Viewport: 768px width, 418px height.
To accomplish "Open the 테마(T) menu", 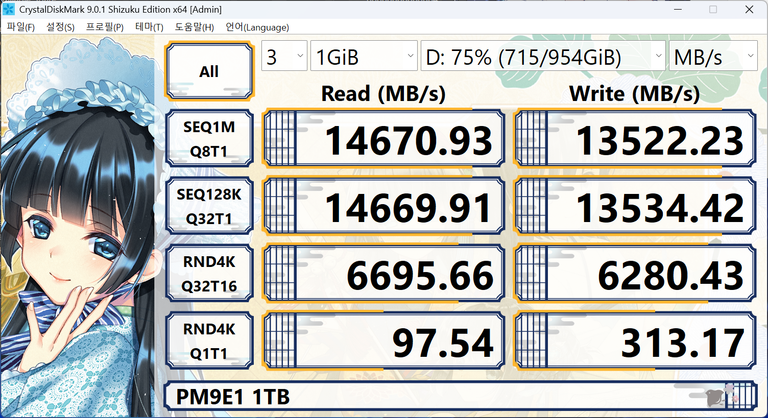I will [x=149, y=27].
